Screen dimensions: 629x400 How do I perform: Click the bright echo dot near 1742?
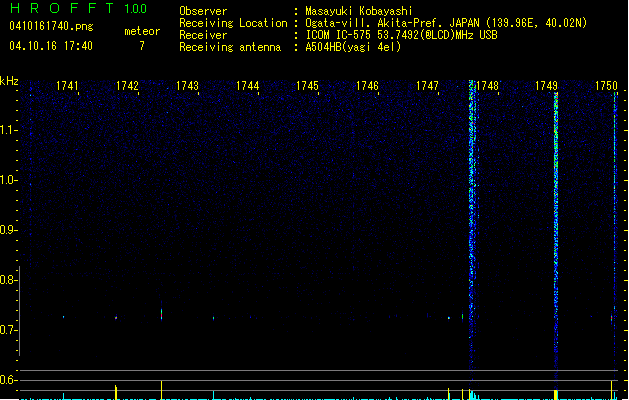click(x=116, y=318)
